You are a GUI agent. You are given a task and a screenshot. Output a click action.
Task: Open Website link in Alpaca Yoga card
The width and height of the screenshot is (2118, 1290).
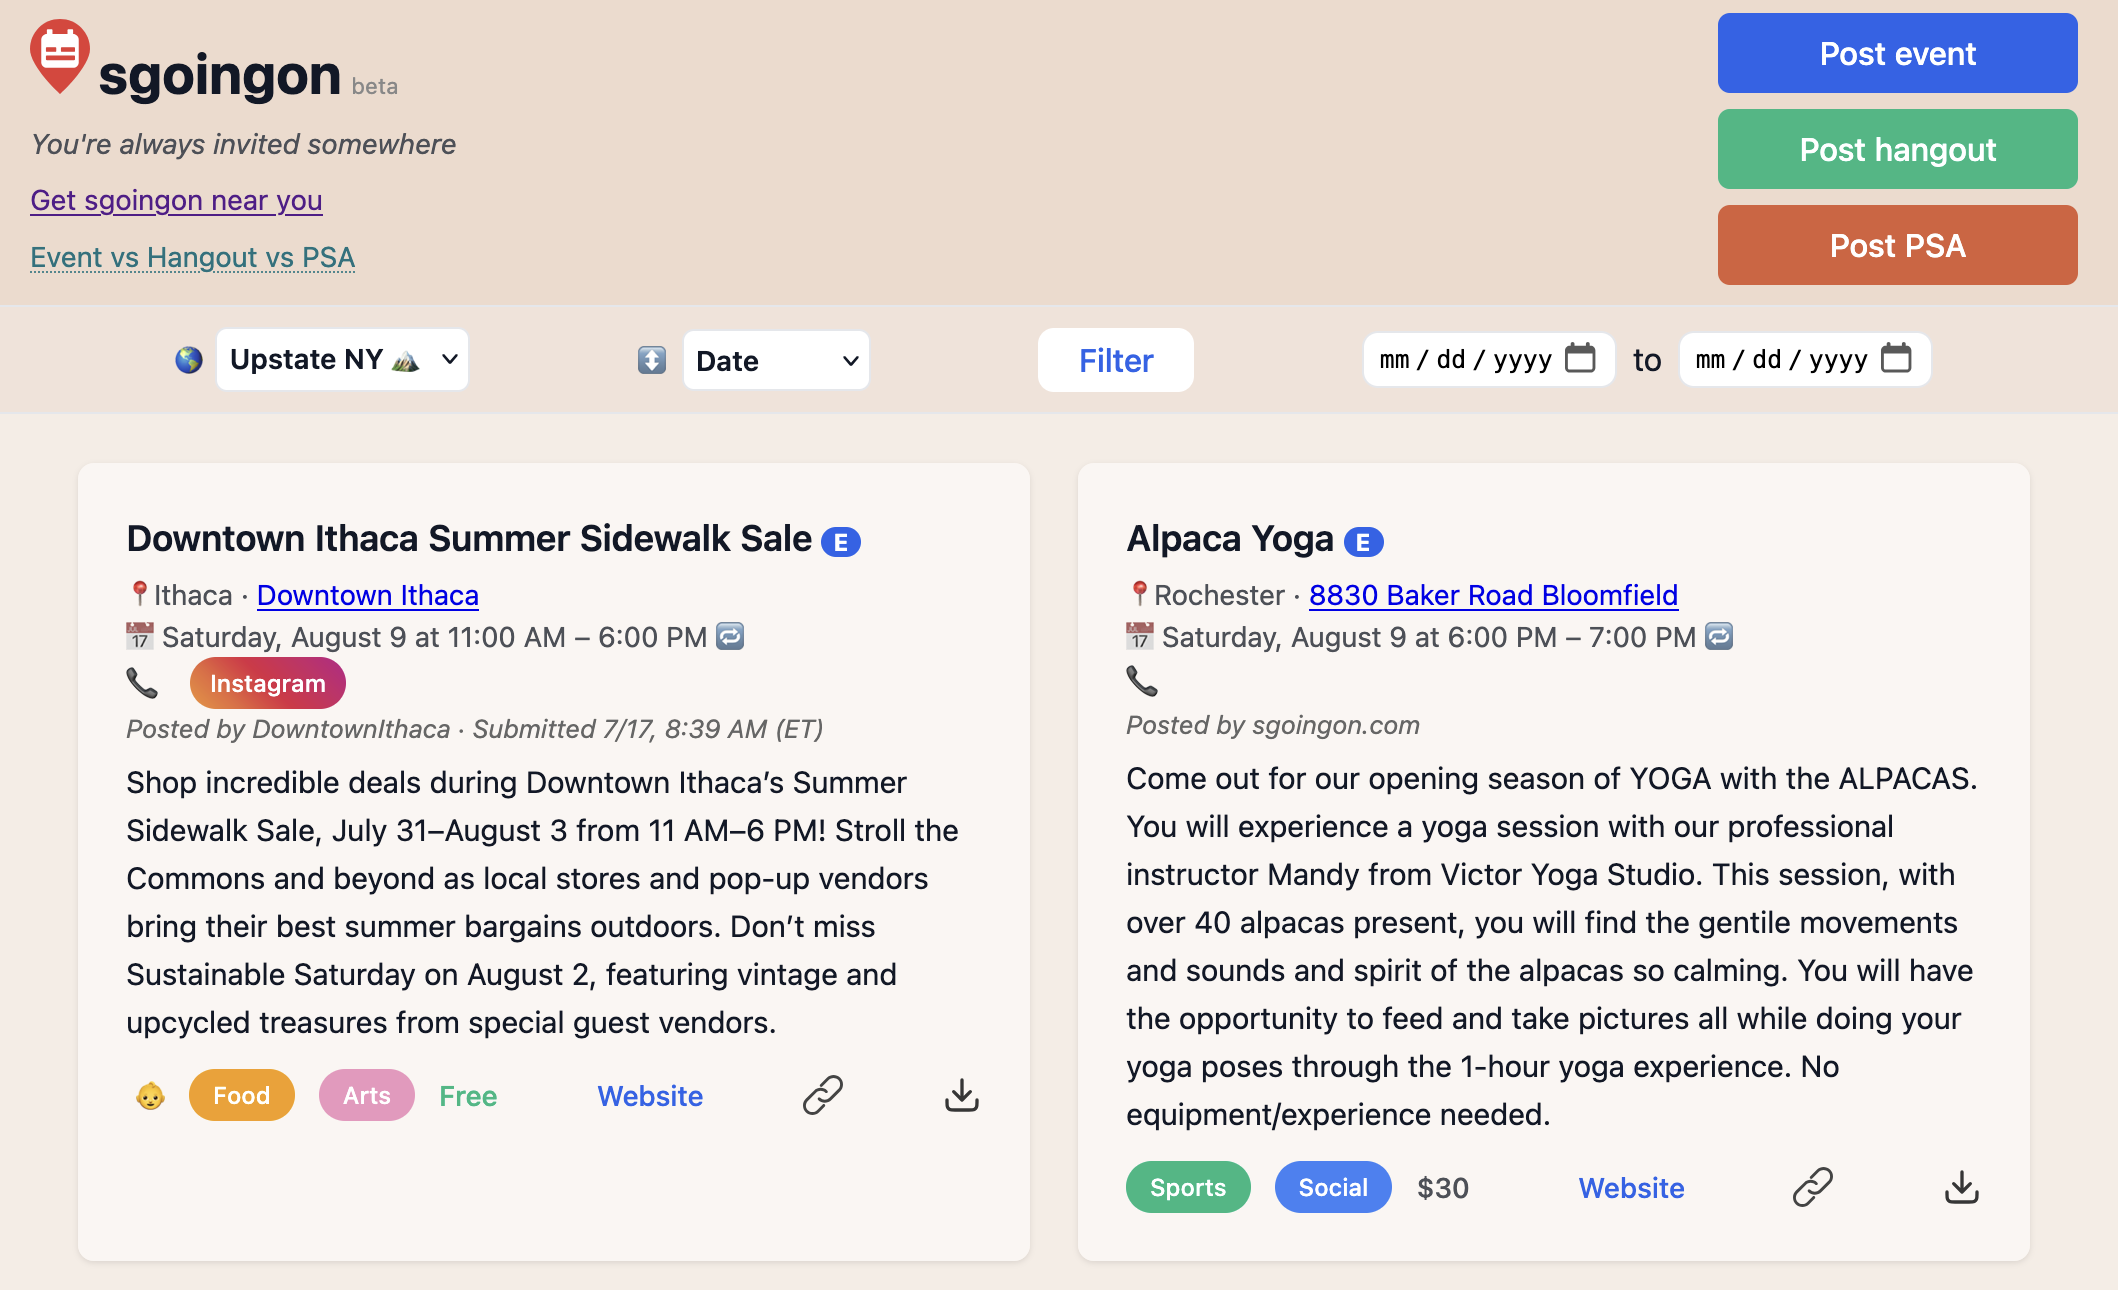pyautogui.click(x=1631, y=1188)
